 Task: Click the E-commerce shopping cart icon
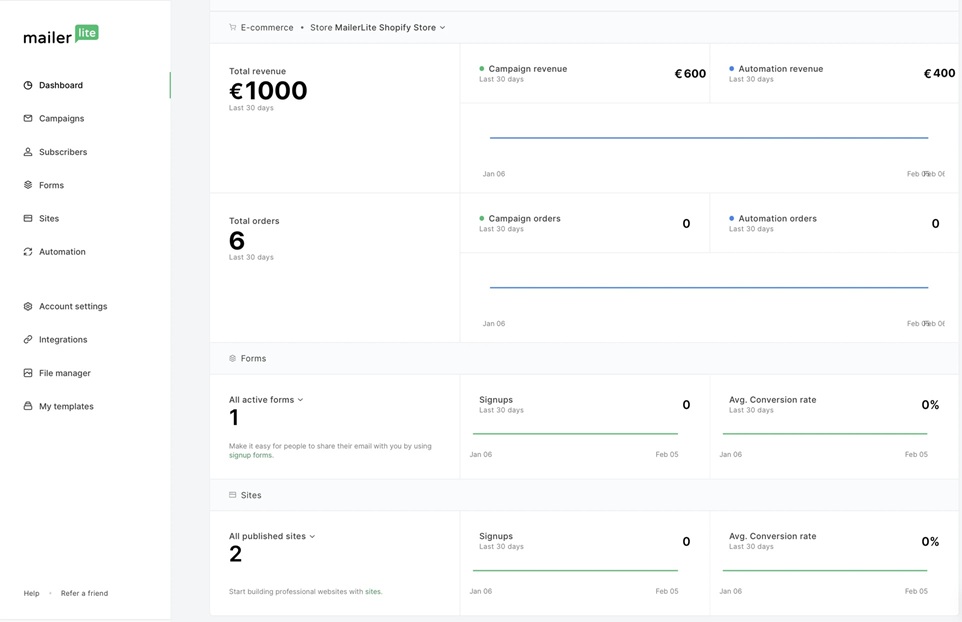coord(233,27)
